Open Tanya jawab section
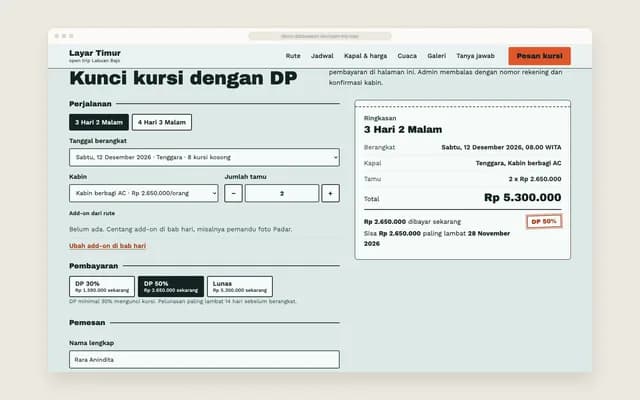 [475, 56]
